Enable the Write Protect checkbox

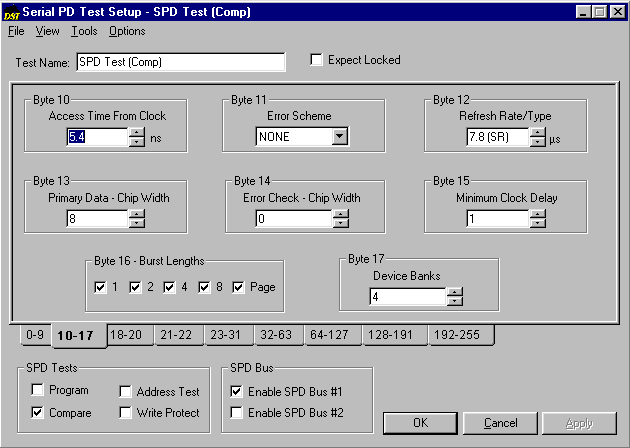click(127, 412)
